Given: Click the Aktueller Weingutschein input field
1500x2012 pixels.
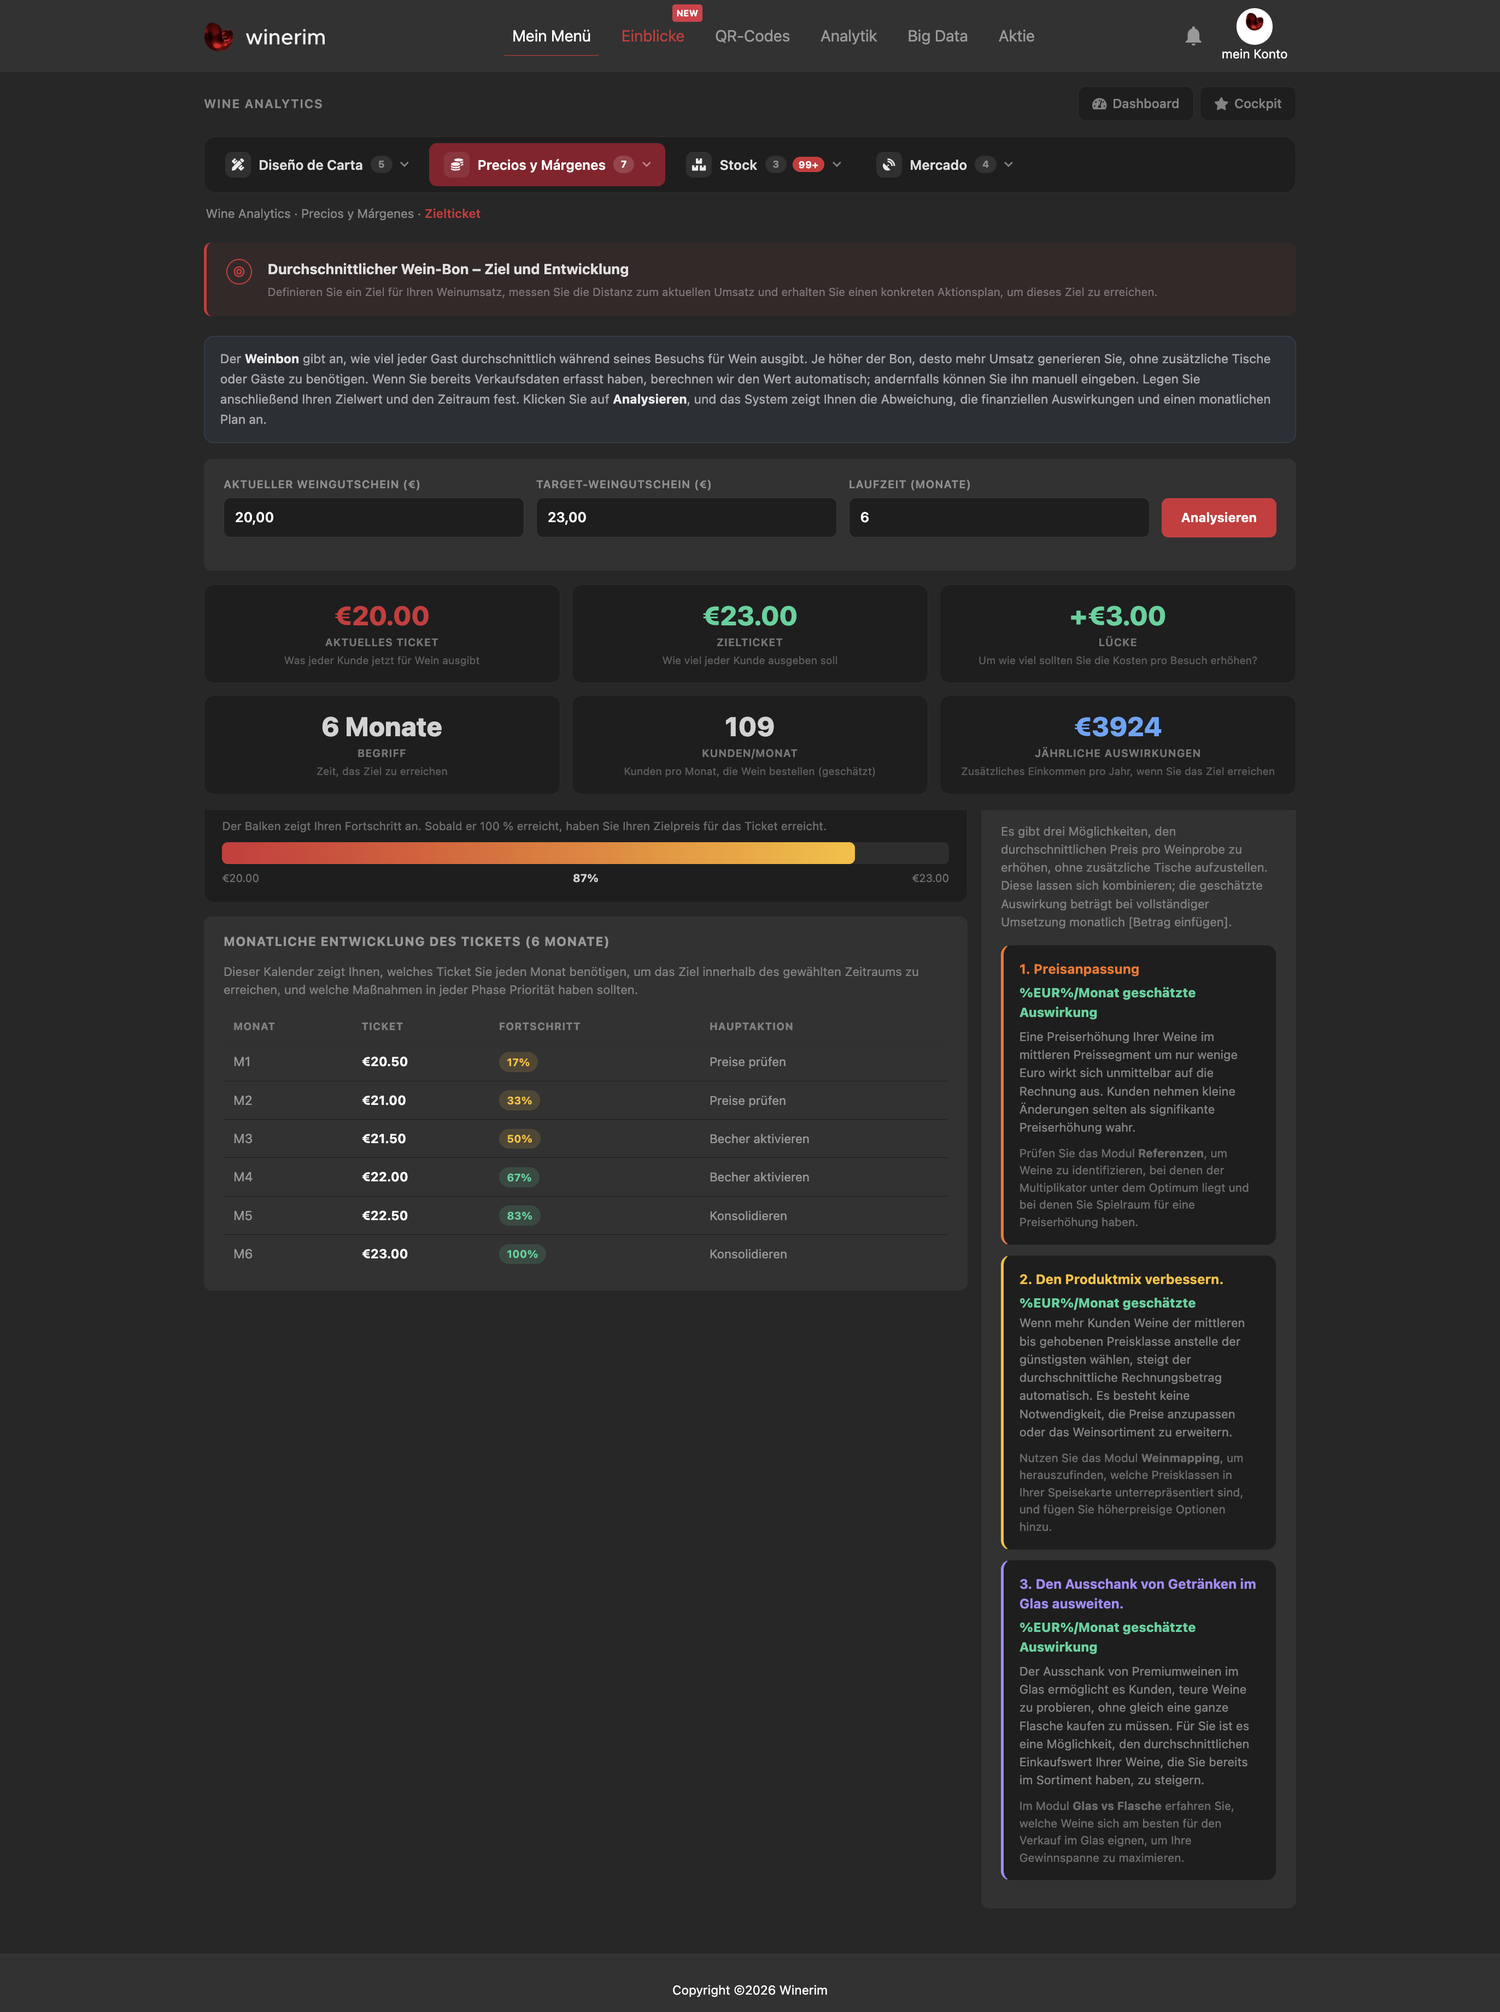Looking at the screenshot, I should coord(373,518).
